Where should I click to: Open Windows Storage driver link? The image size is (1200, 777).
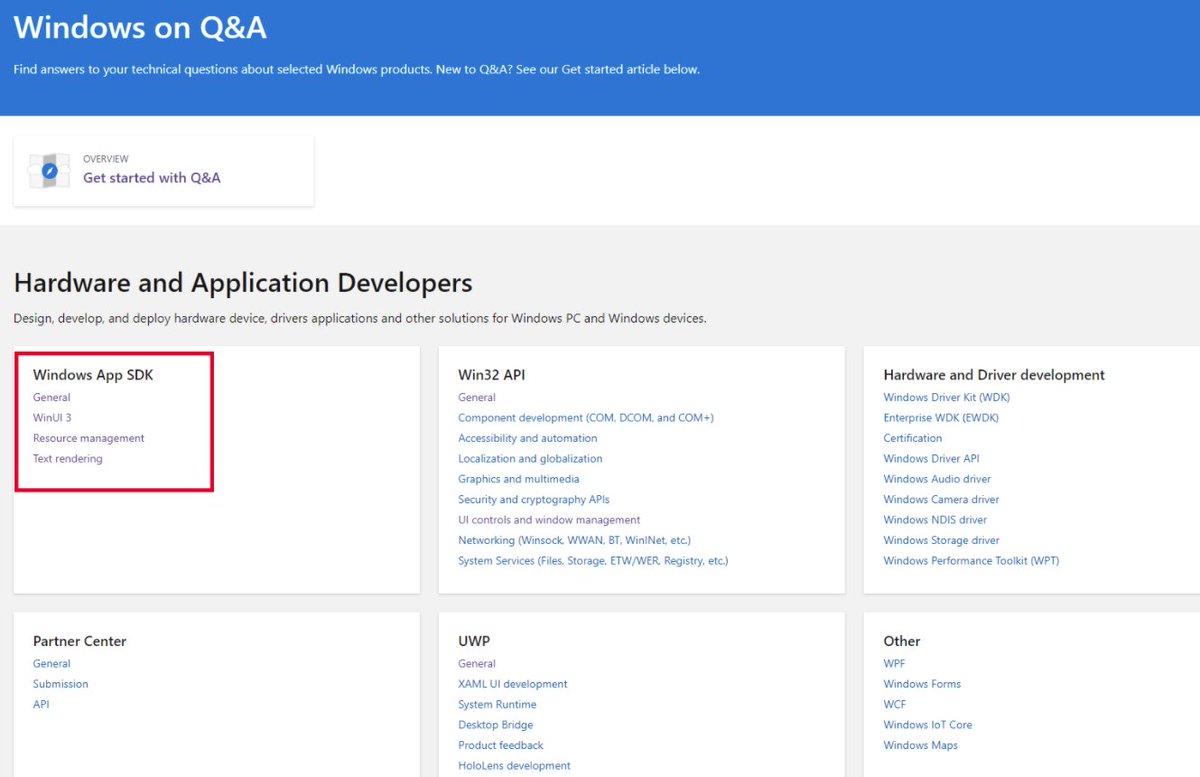click(942, 540)
